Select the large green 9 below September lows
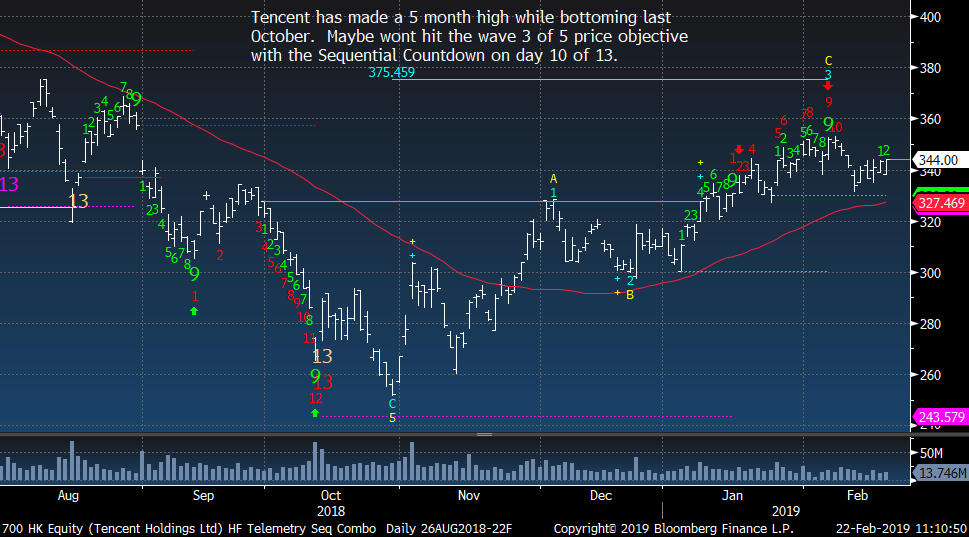969x537 pixels. click(x=195, y=274)
